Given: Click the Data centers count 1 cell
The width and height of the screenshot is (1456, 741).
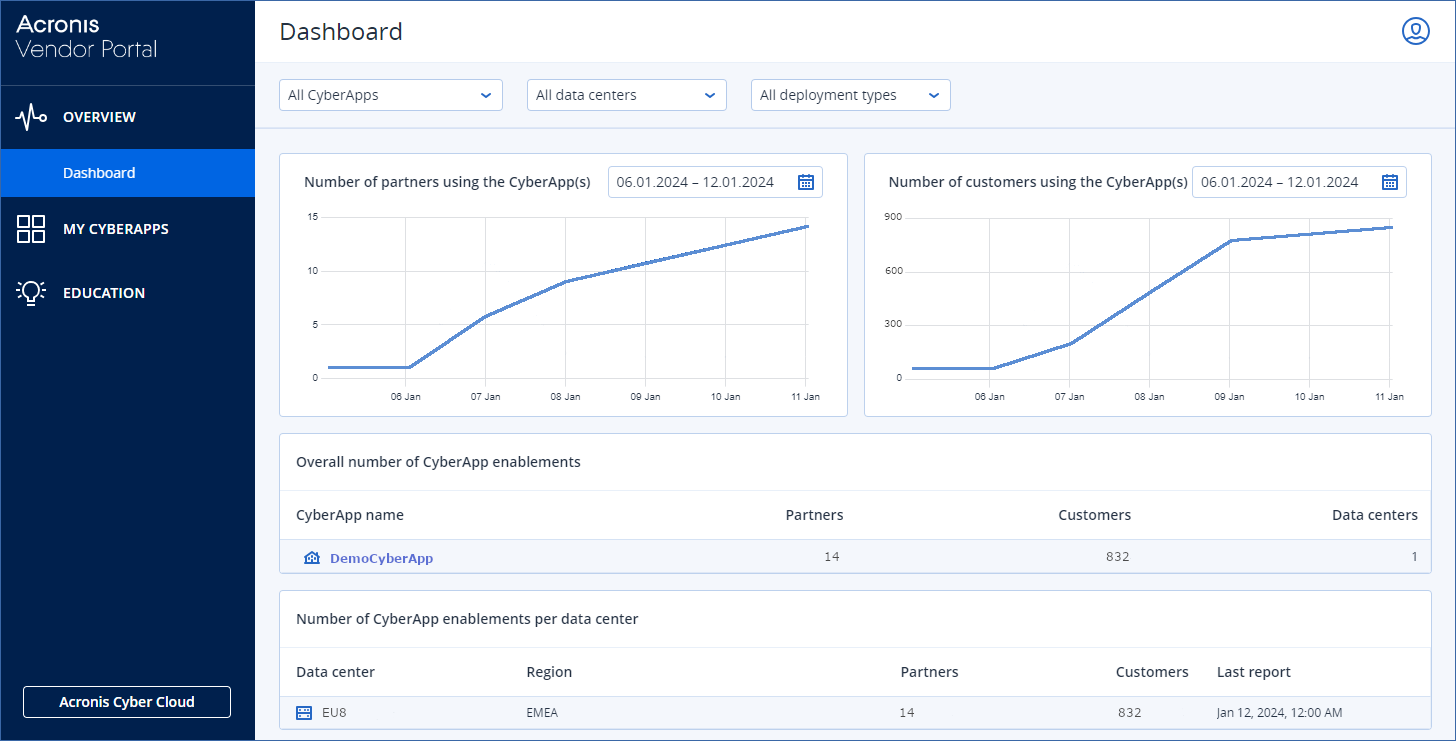Looking at the screenshot, I should click(1414, 556).
